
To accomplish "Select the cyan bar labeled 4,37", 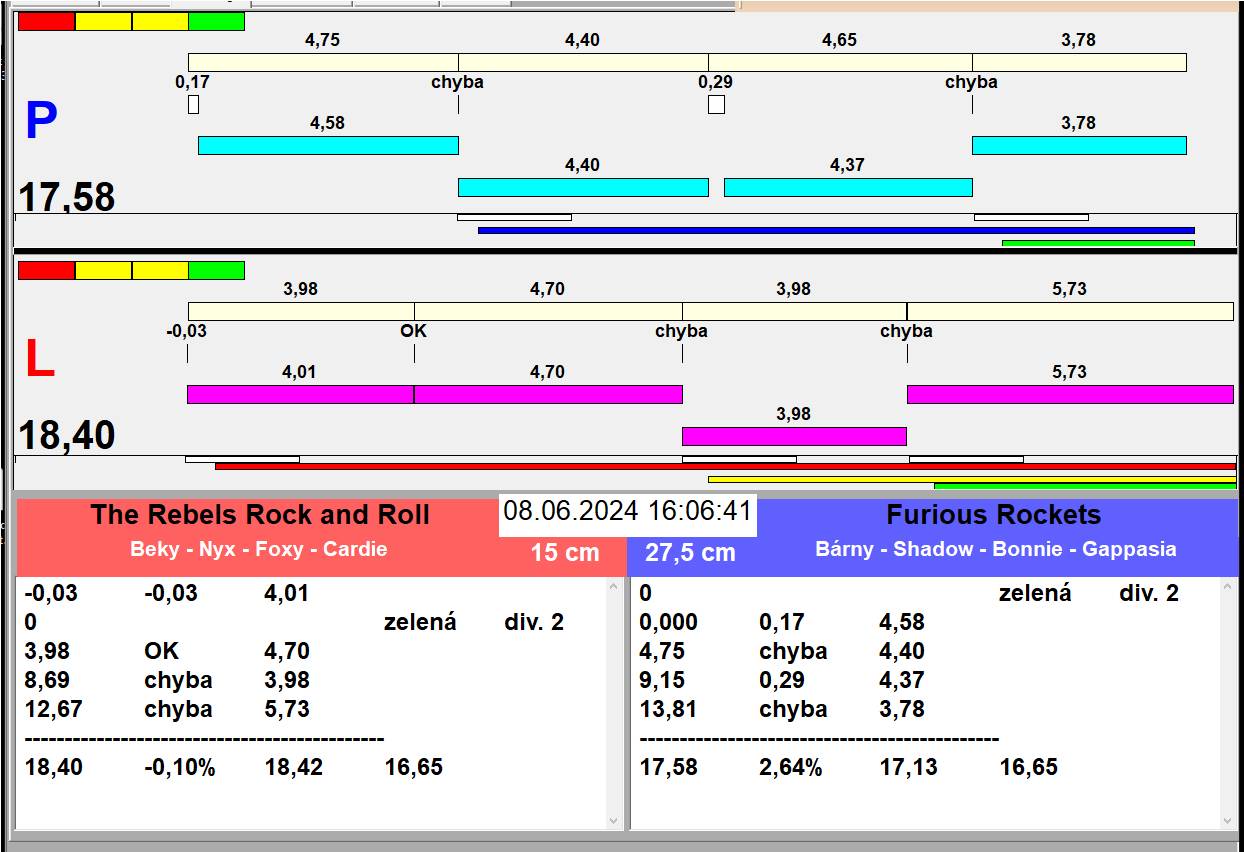I will (847, 187).
